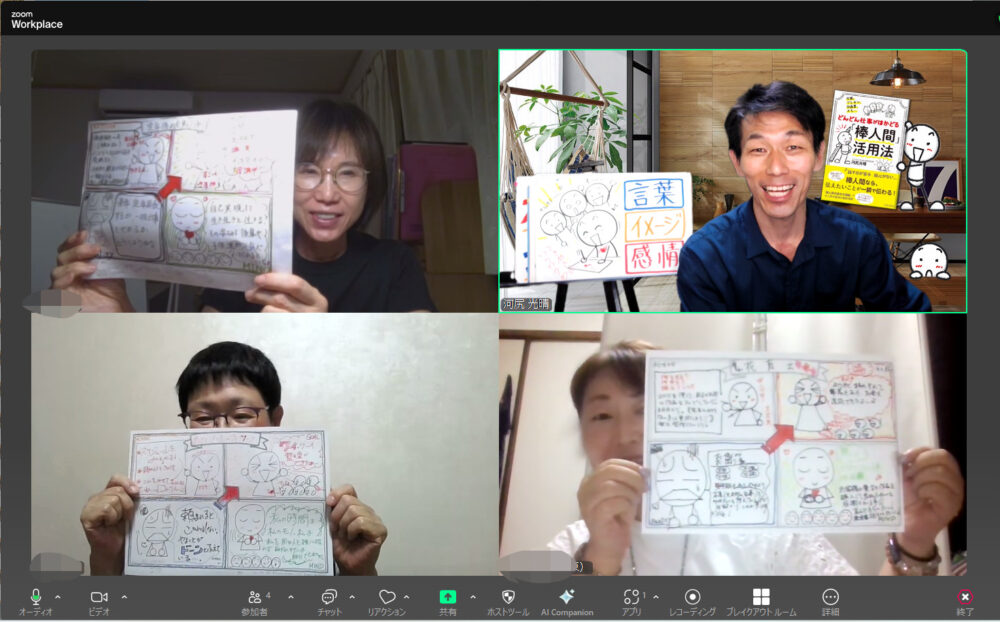Launch AI Companion sparkle icon

click(567, 597)
